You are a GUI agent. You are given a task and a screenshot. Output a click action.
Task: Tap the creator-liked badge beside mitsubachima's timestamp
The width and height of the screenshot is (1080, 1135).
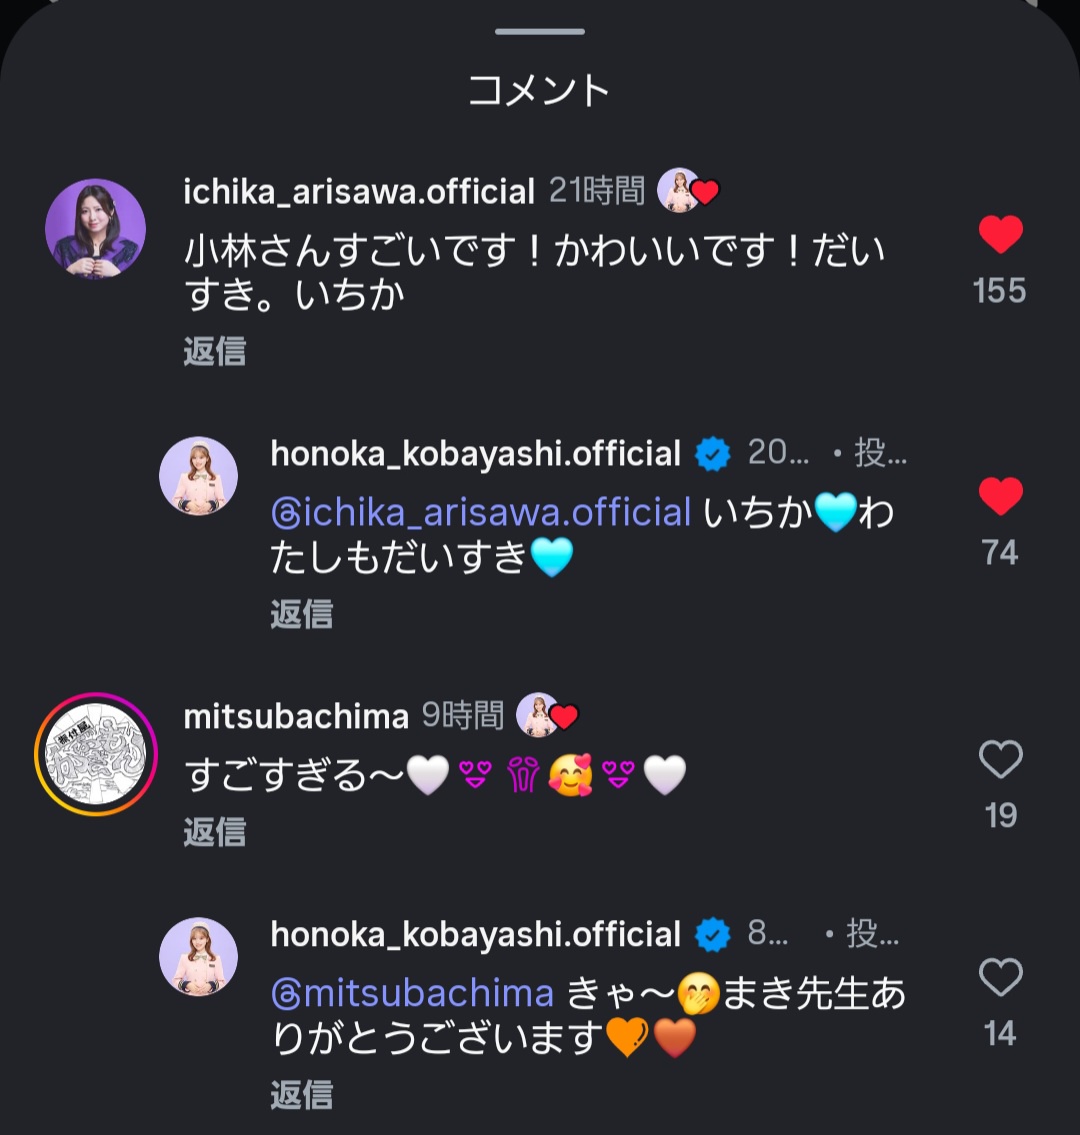pyautogui.click(x=548, y=715)
